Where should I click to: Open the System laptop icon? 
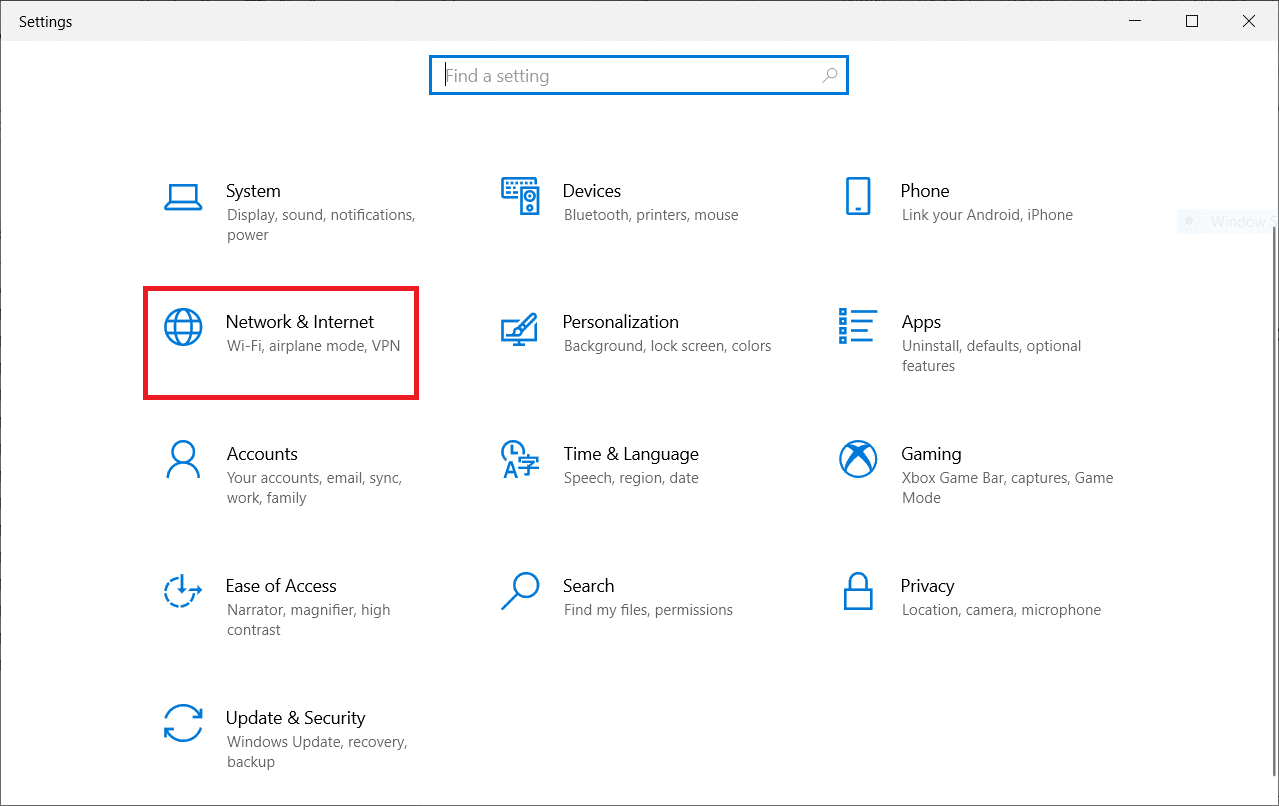click(183, 198)
